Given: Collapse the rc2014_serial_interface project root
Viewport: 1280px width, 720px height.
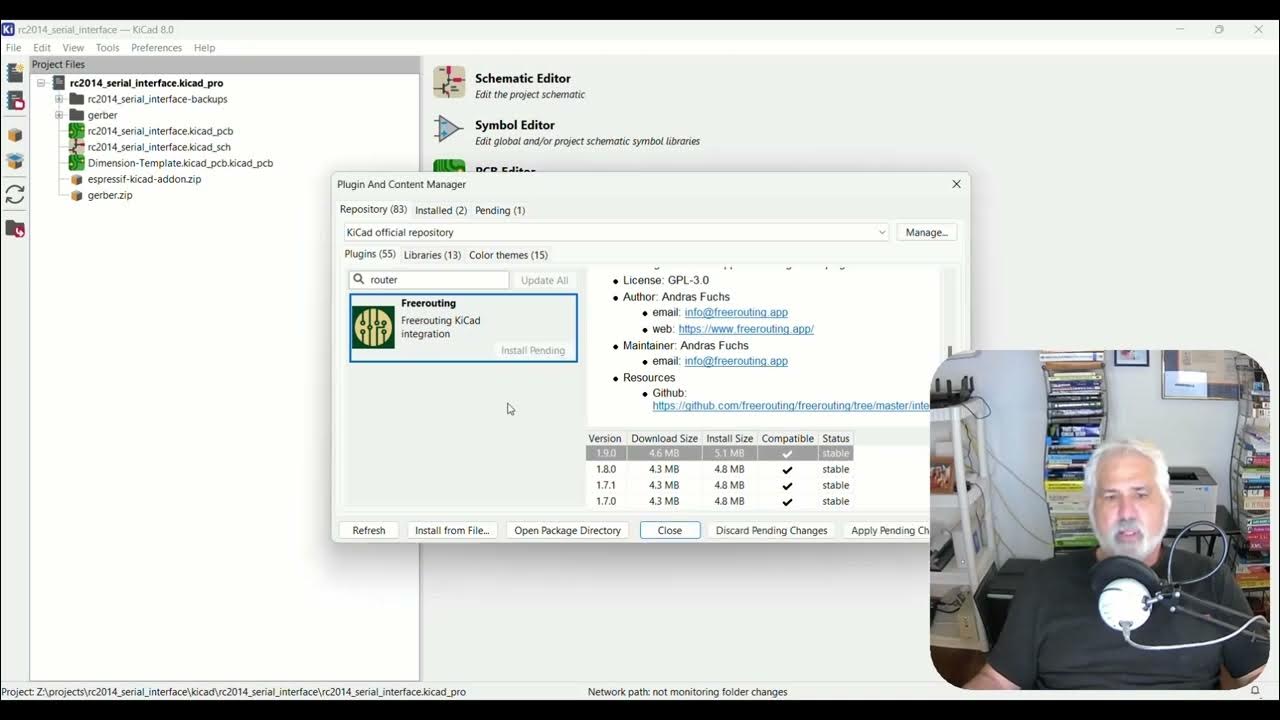Looking at the screenshot, I should coord(41,83).
